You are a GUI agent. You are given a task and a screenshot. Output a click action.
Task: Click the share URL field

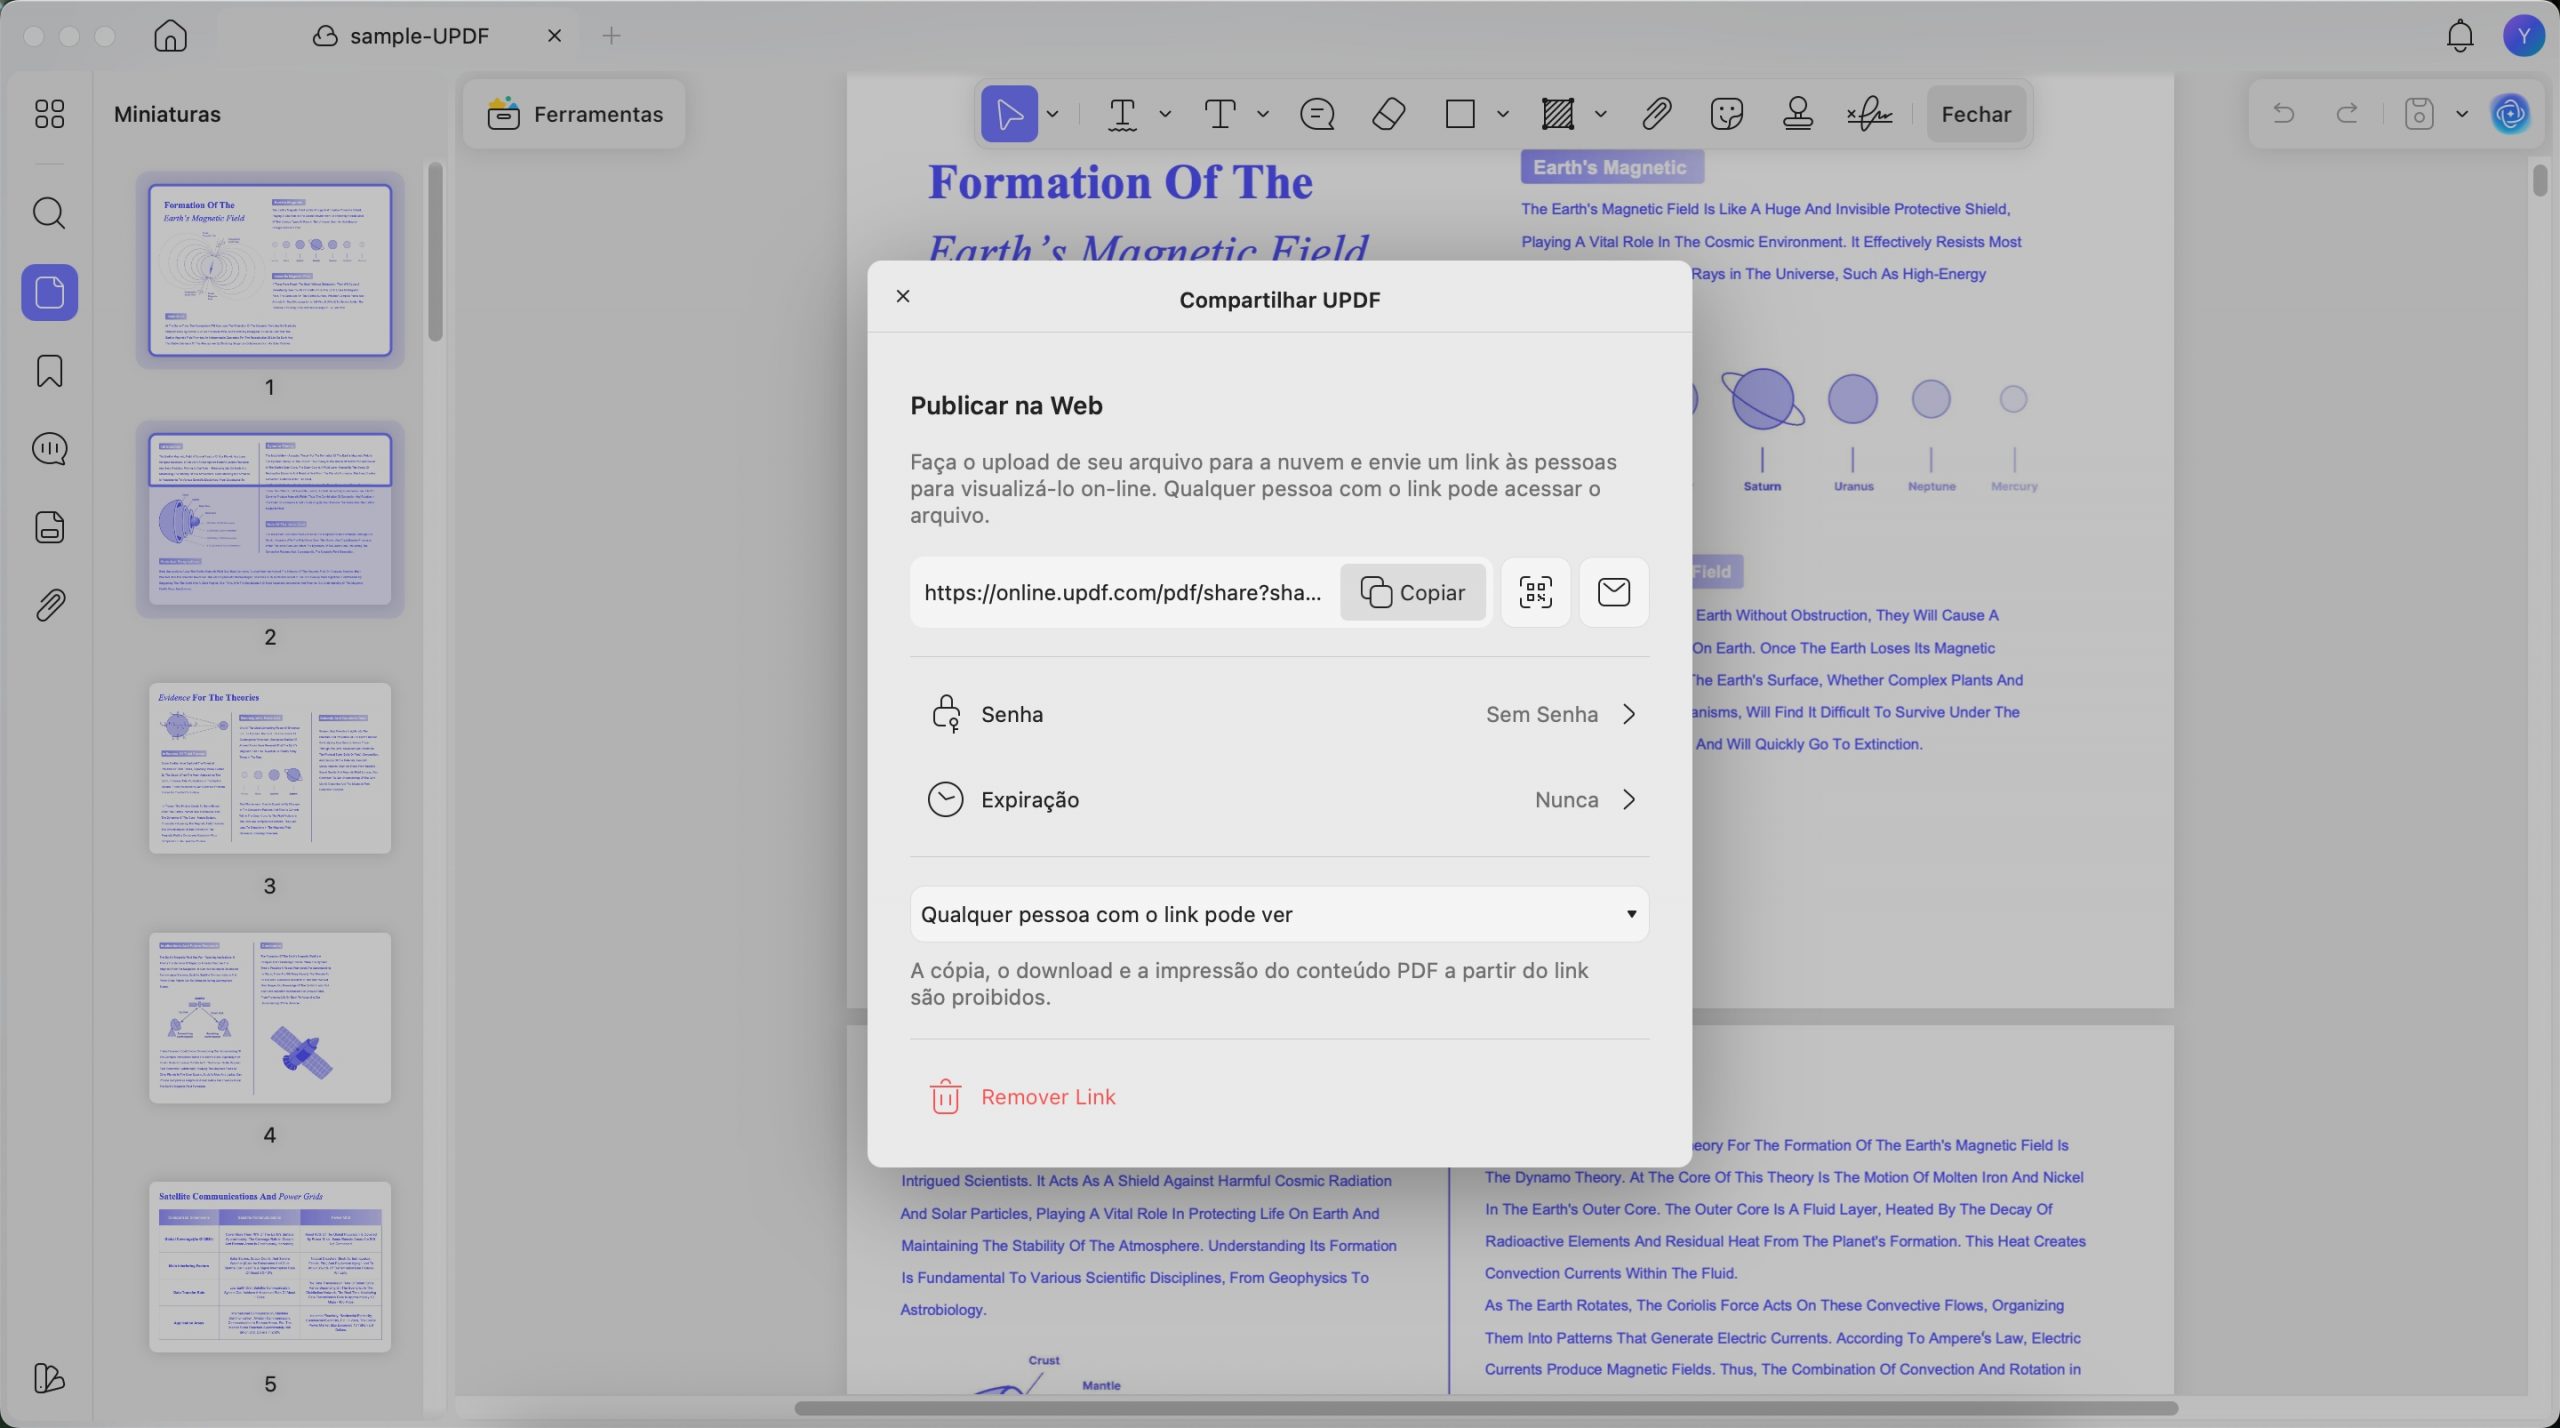[x=1122, y=592]
